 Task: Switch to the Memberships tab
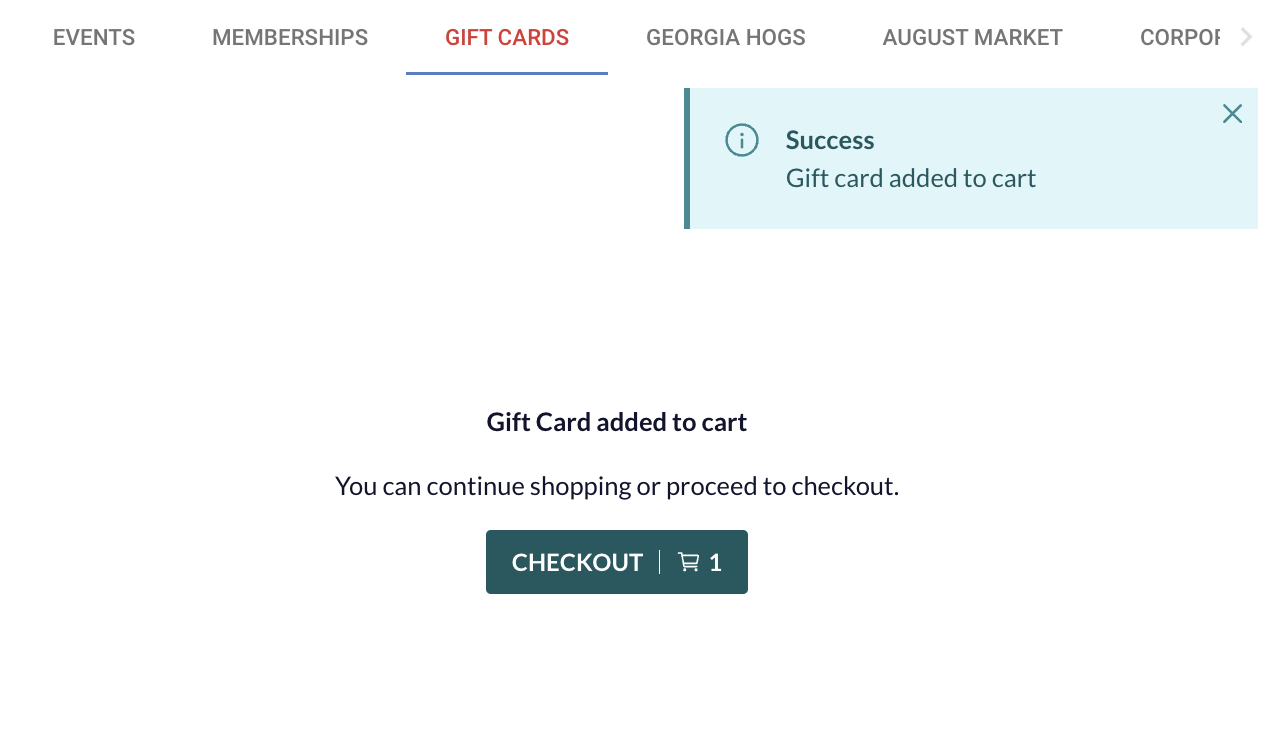coord(290,38)
